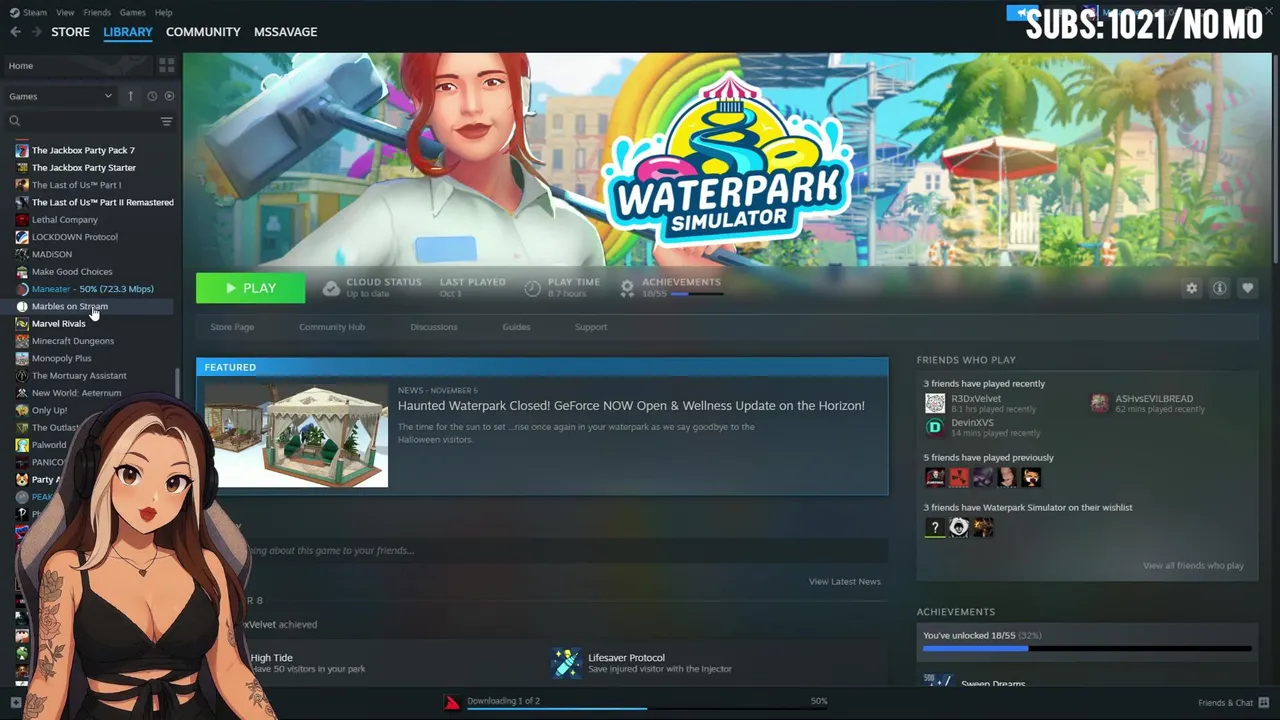Screen dimensions: 1280x720
Task: Open the Games menu
Action: (132, 12)
